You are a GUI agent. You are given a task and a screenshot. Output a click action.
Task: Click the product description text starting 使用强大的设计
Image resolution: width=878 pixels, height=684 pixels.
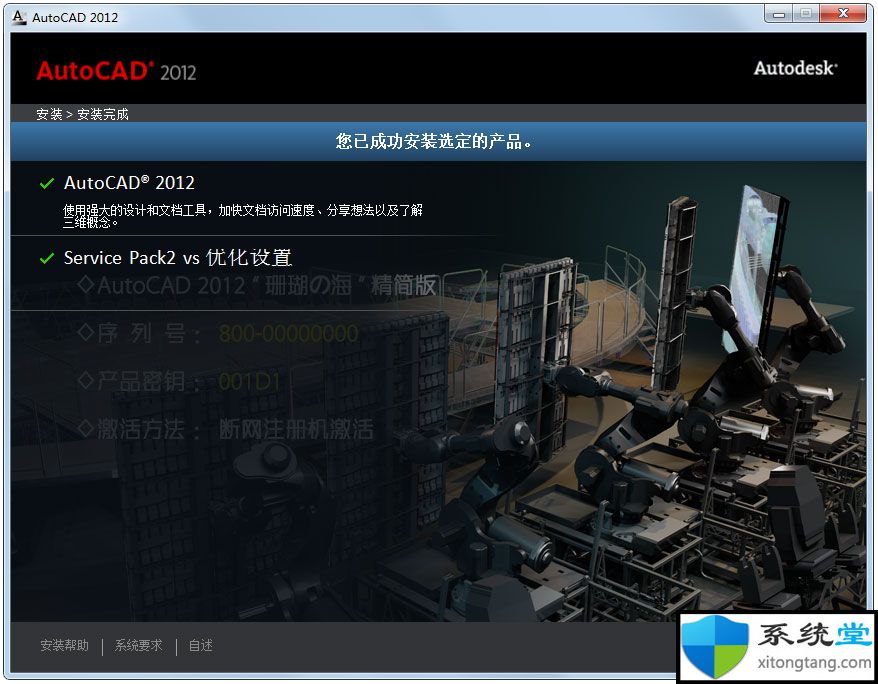(242, 215)
